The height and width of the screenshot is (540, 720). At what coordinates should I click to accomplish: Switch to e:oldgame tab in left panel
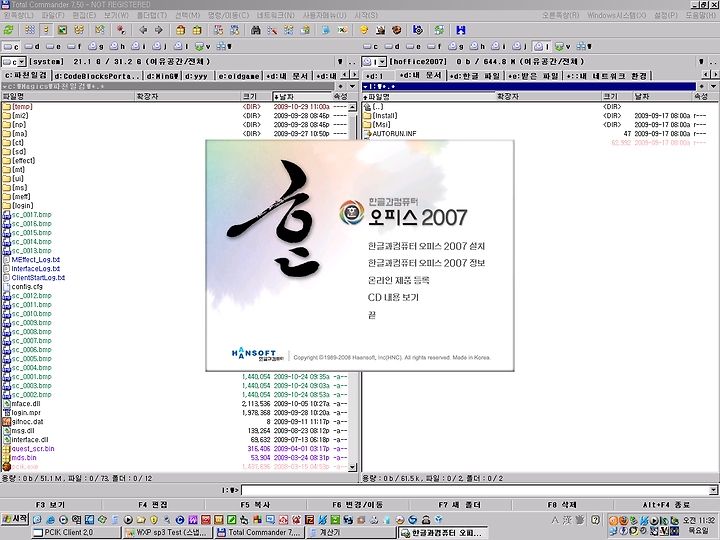(x=239, y=76)
